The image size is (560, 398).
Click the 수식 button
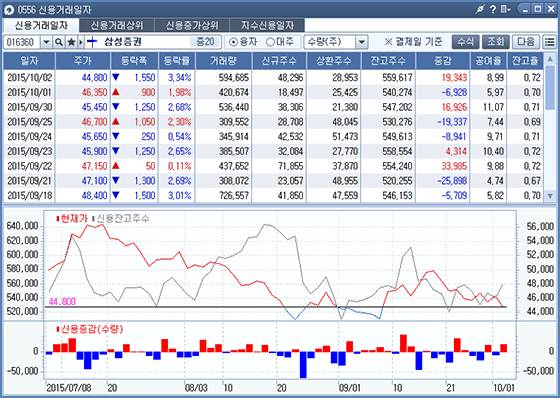click(x=465, y=42)
